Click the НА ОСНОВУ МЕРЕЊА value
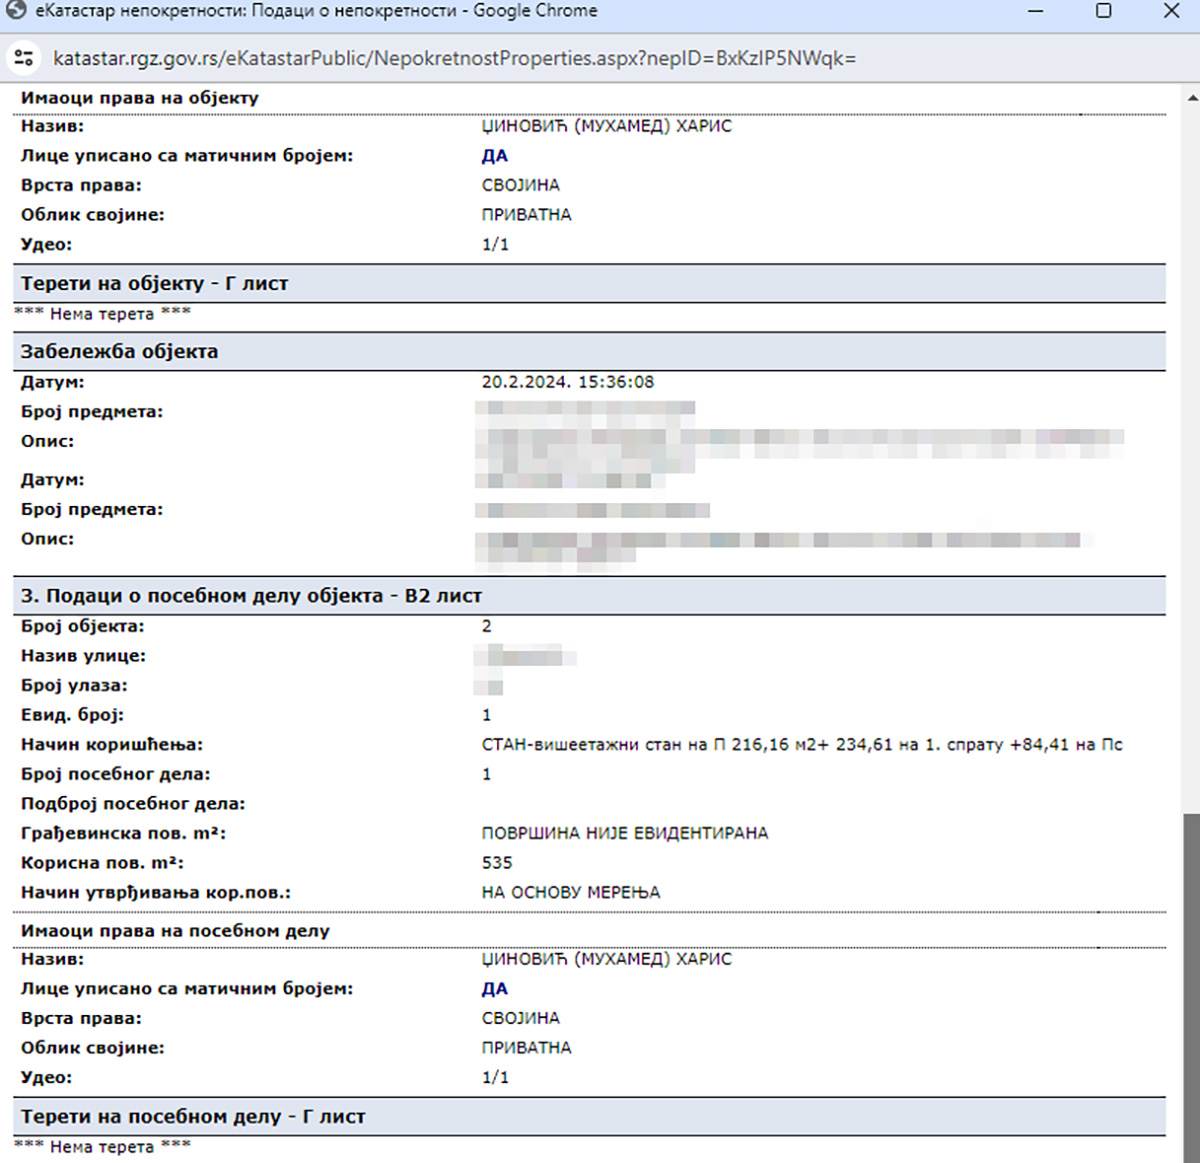This screenshot has height=1163, width=1200. [x=570, y=892]
